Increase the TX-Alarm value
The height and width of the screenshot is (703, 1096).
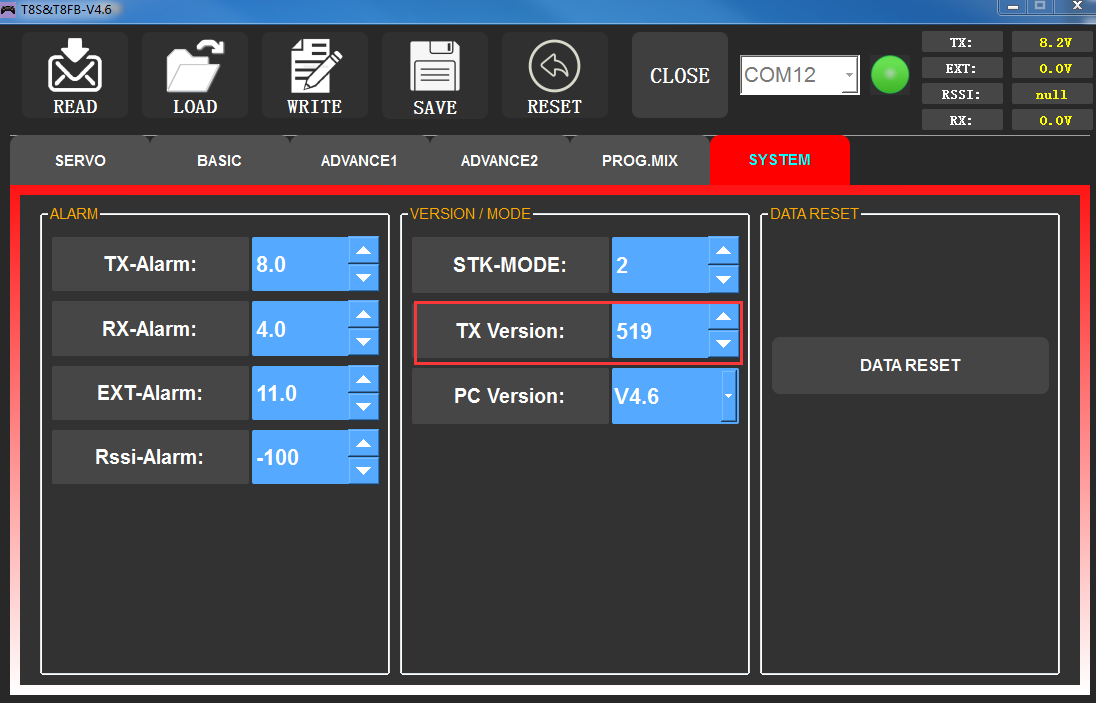(x=363, y=250)
